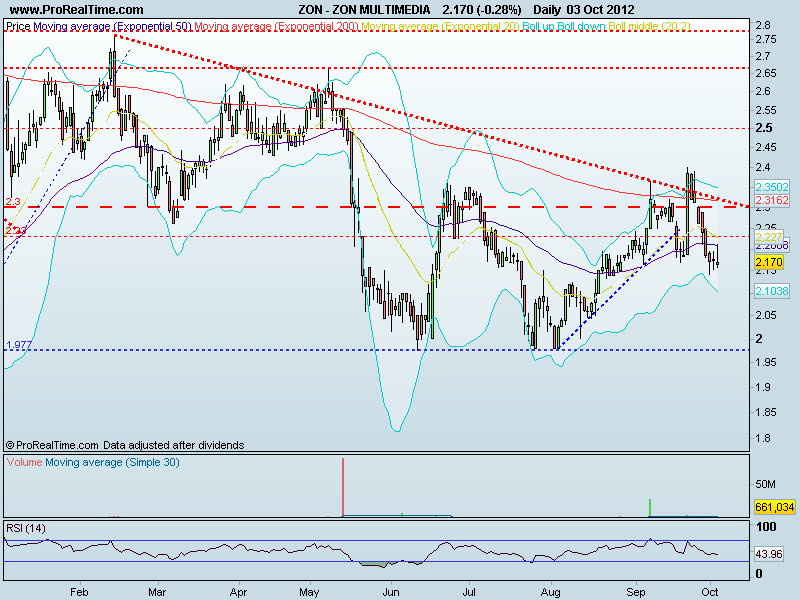Click the 2.65 price axis label

pyautogui.click(x=765, y=73)
